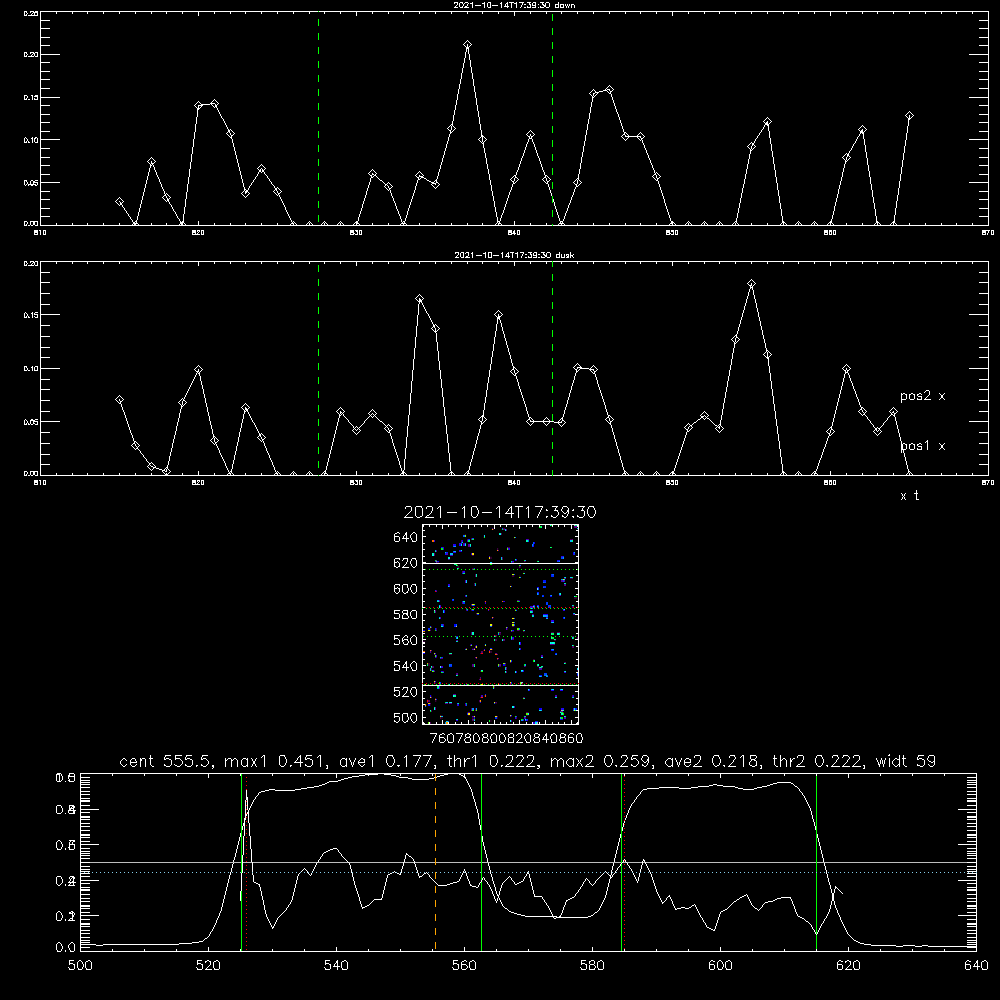Click the right green dashed line in dawn plot
The height and width of the screenshot is (1000, 1000).
coord(552,118)
